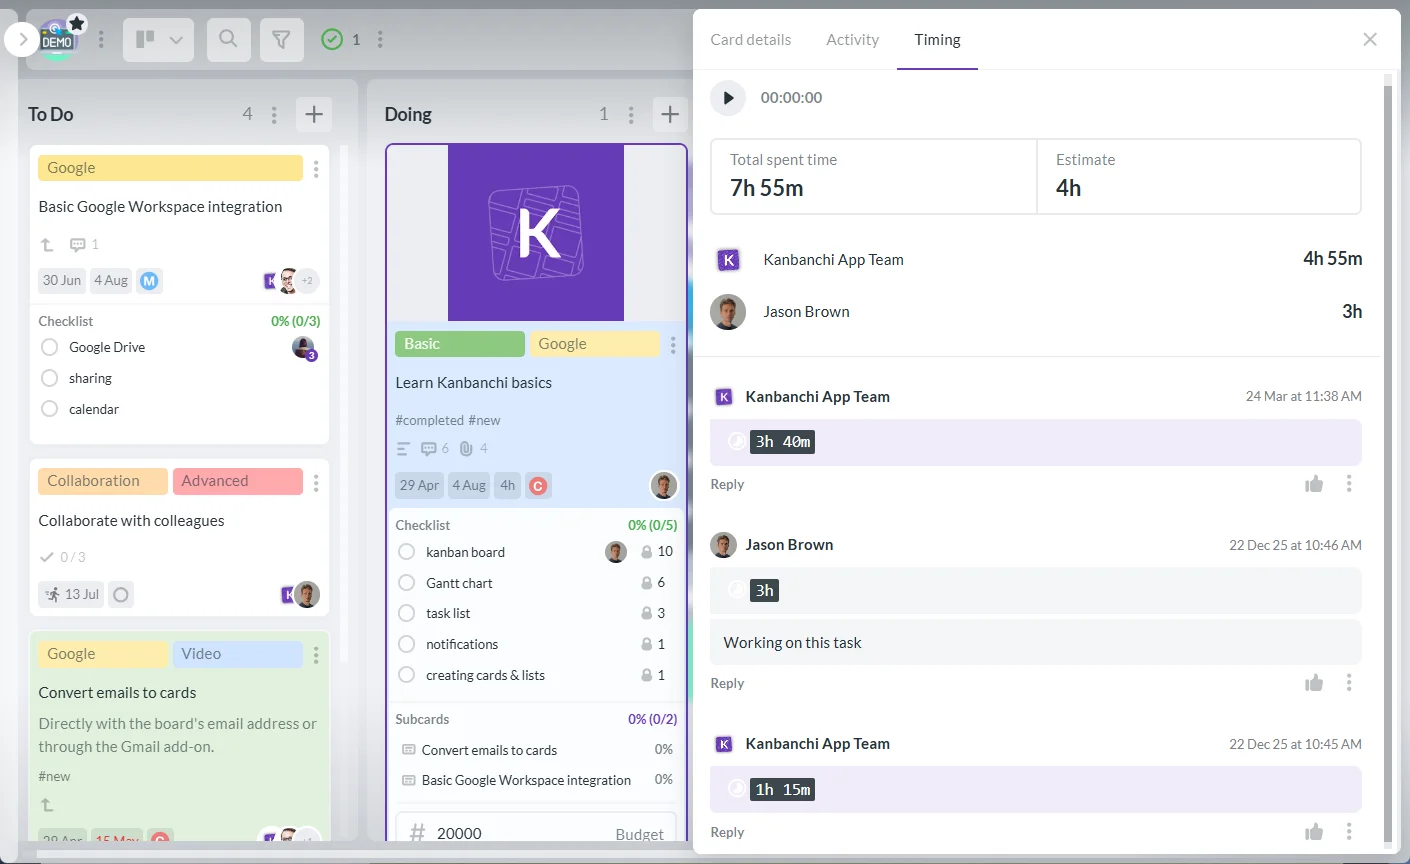Open options for the 1h 15m entry
Image resolution: width=1410 pixels, height=864 pixels.
point(1349,832)
